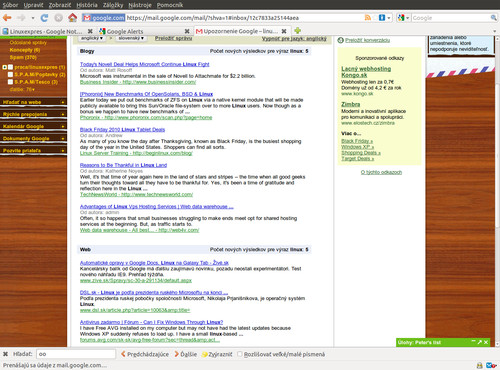Open the slovenský target language dropdown
The width and height of the screenshot is (500, 370).
[x=131, y=38]
